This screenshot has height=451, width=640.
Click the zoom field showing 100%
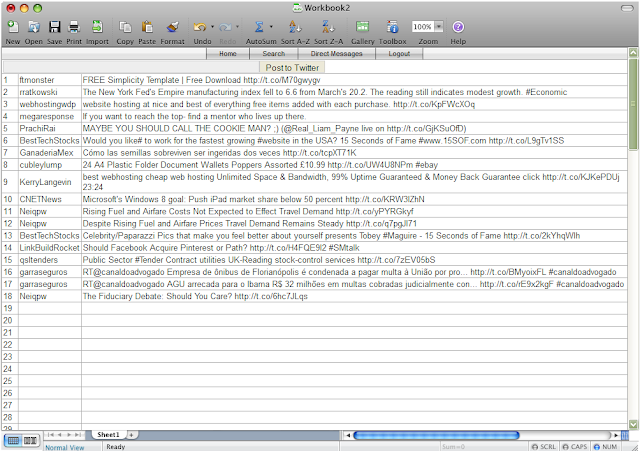(x=422, y=27)
